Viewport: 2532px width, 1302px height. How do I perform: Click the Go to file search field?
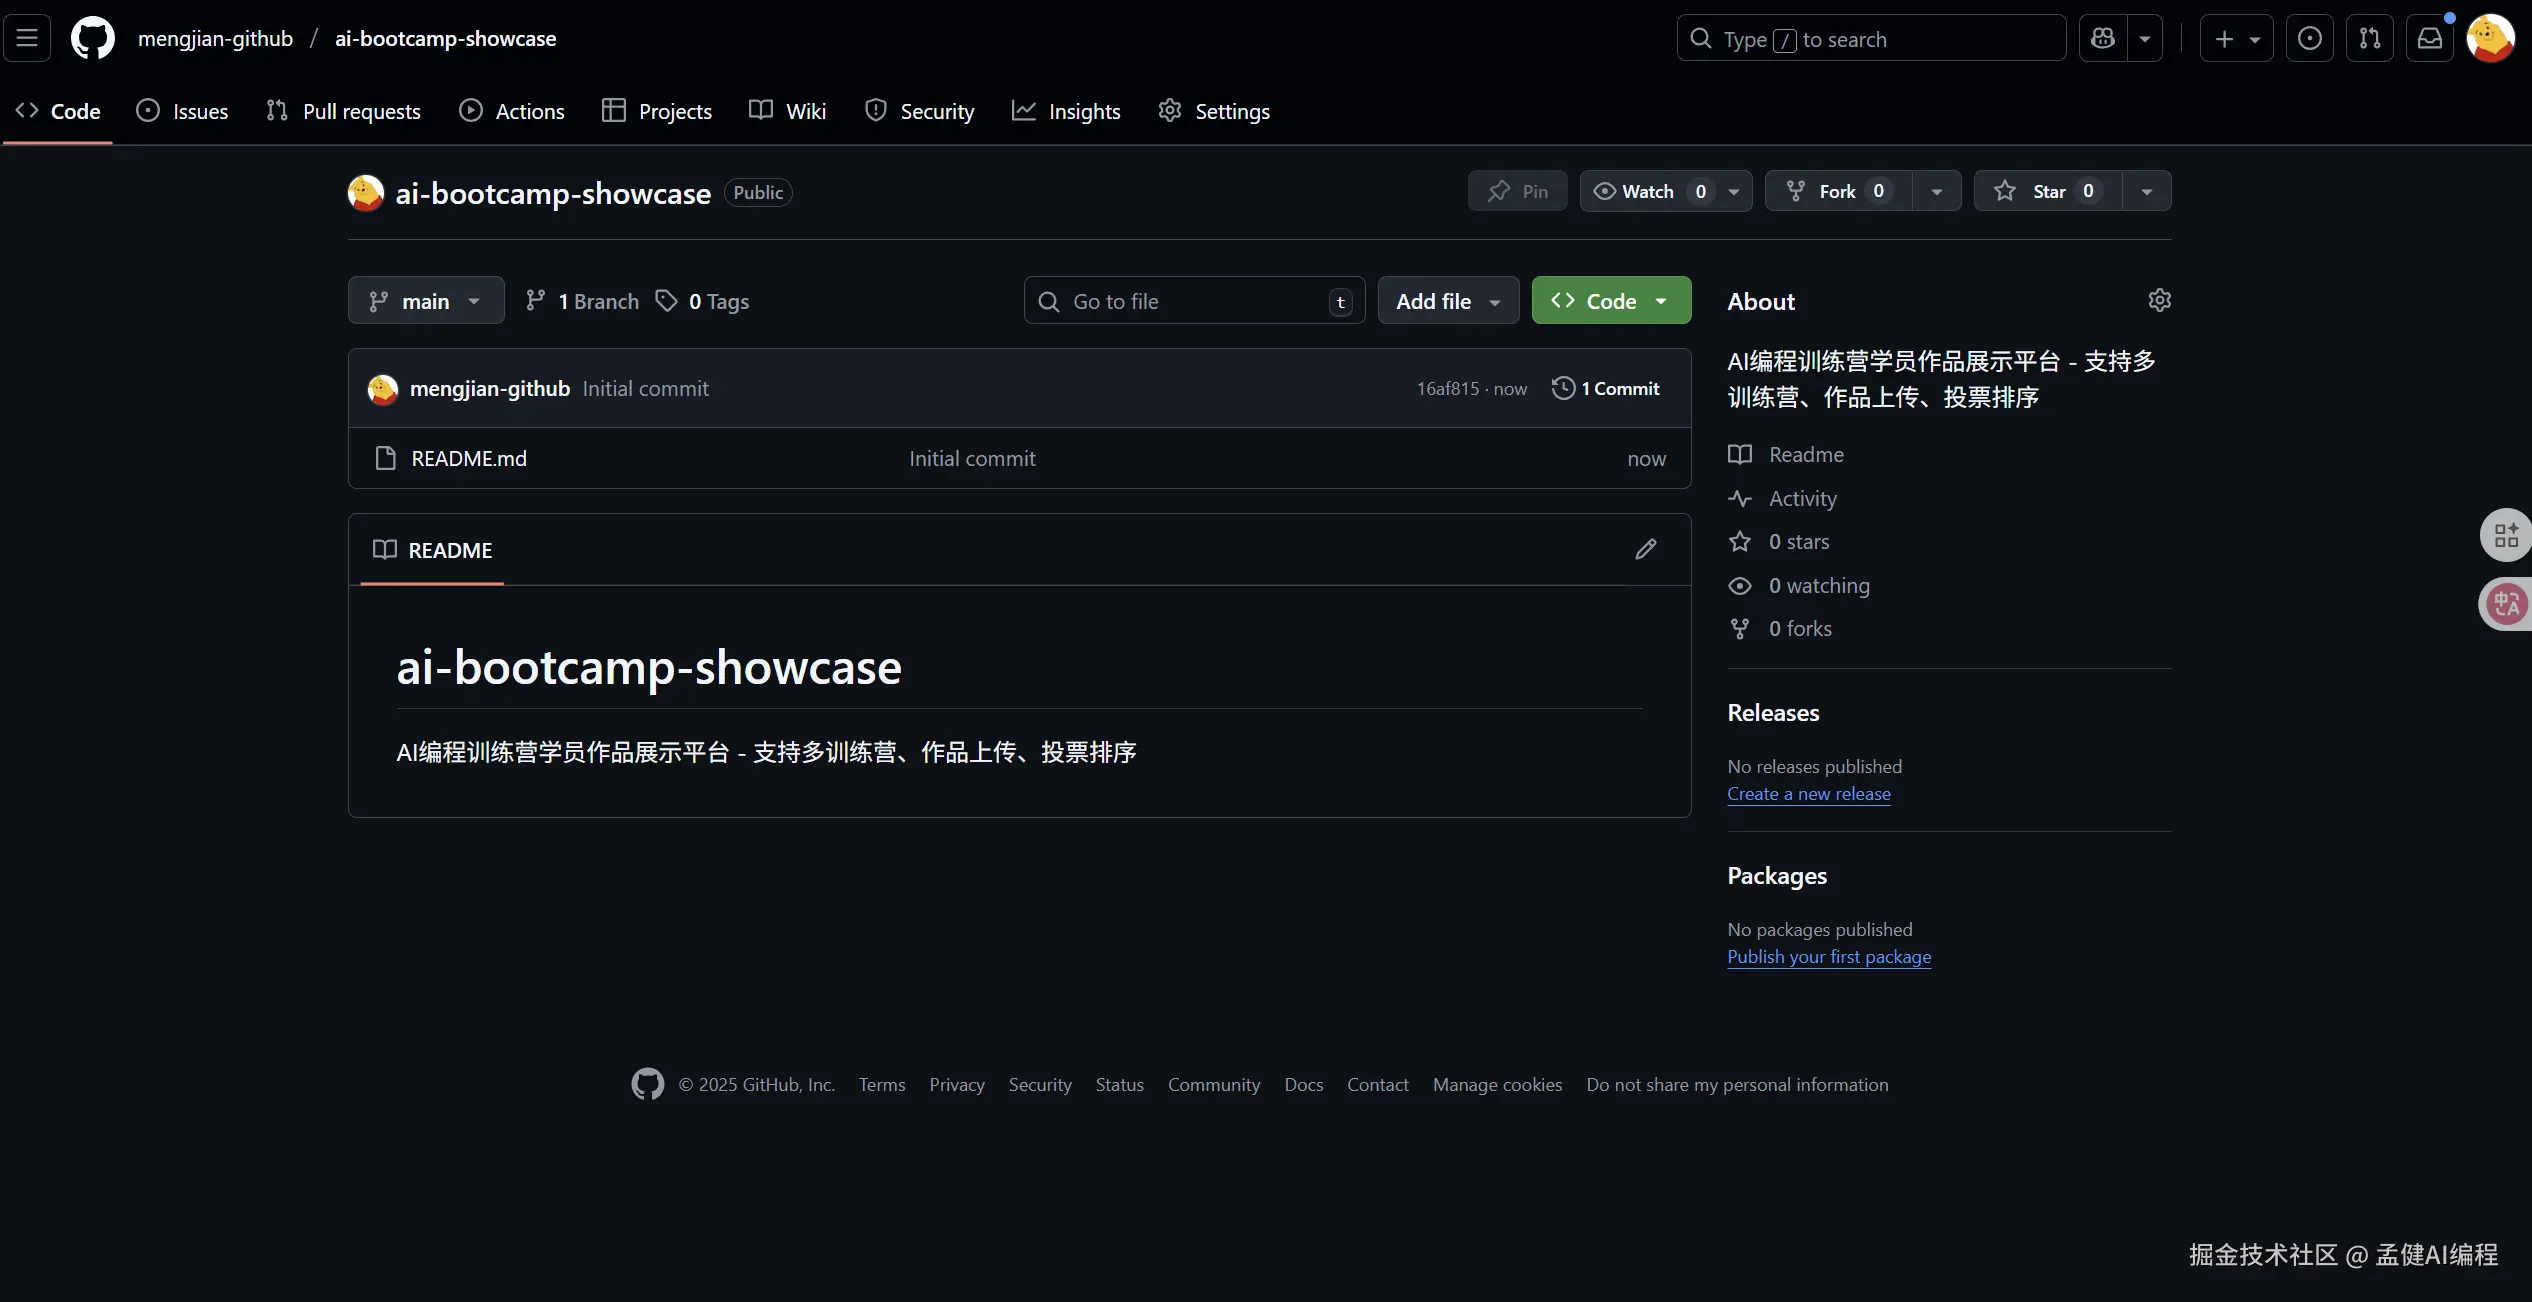pos(1194,301)
